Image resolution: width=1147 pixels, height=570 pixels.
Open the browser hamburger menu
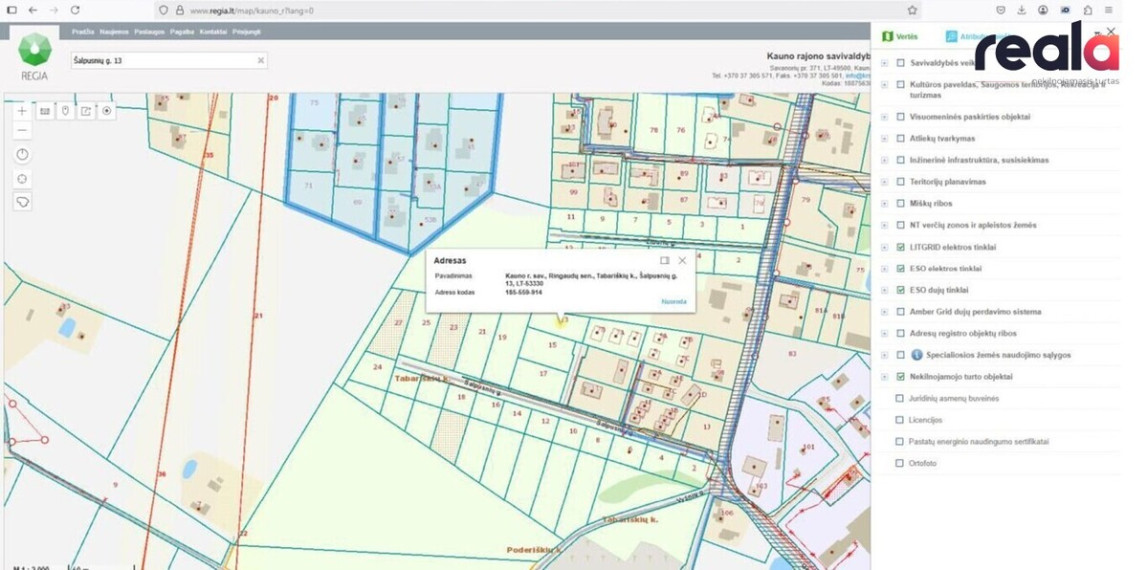pyautogui.click(x=1109, y=10)
